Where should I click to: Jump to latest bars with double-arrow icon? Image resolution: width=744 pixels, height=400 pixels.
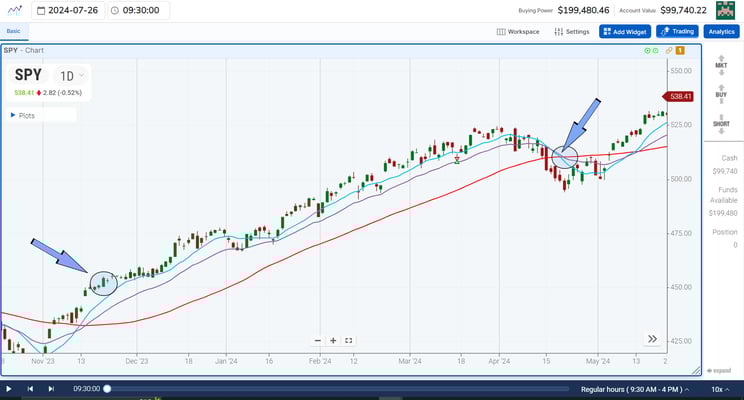pos(652,339)
